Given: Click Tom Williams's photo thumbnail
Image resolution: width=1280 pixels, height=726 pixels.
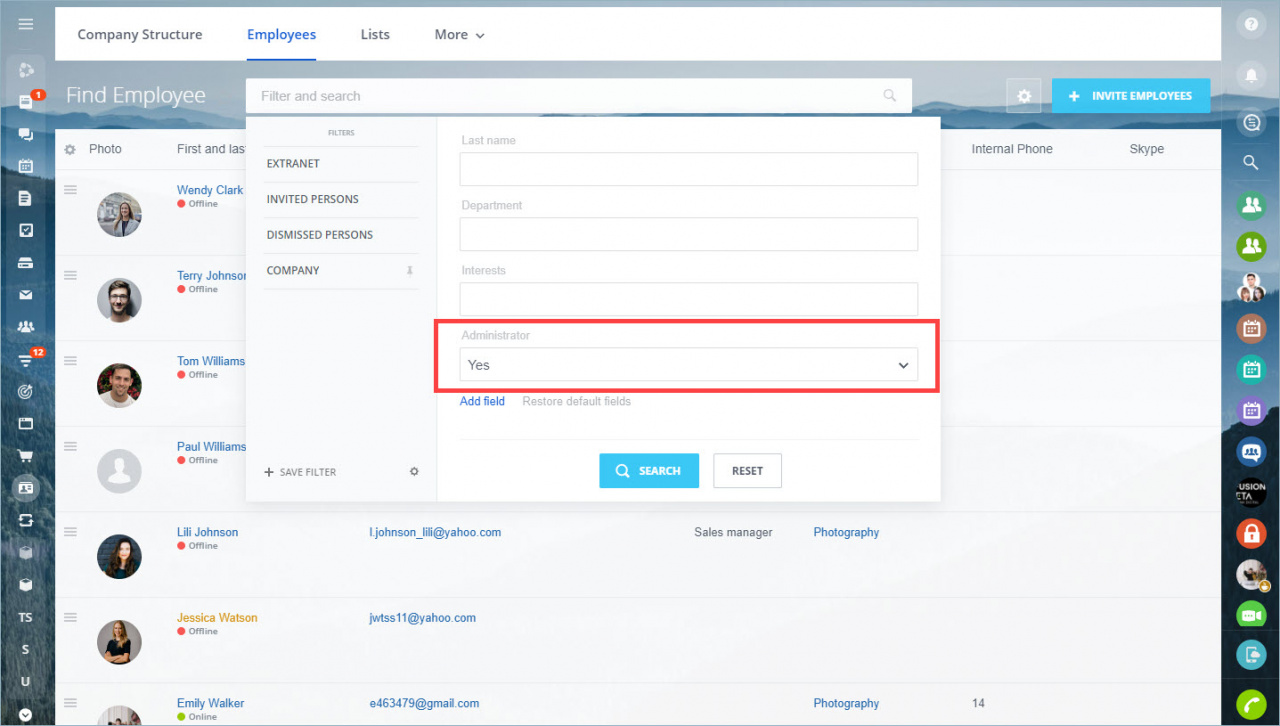Looking at the screenshot, I should [x=119, y=385].
